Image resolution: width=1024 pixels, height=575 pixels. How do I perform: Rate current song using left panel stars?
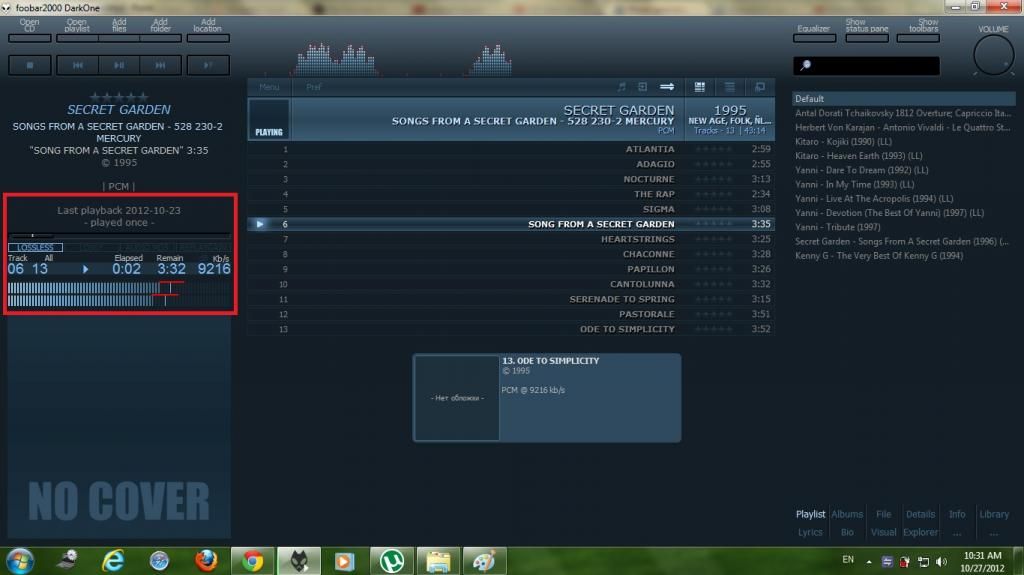point(119,97)
